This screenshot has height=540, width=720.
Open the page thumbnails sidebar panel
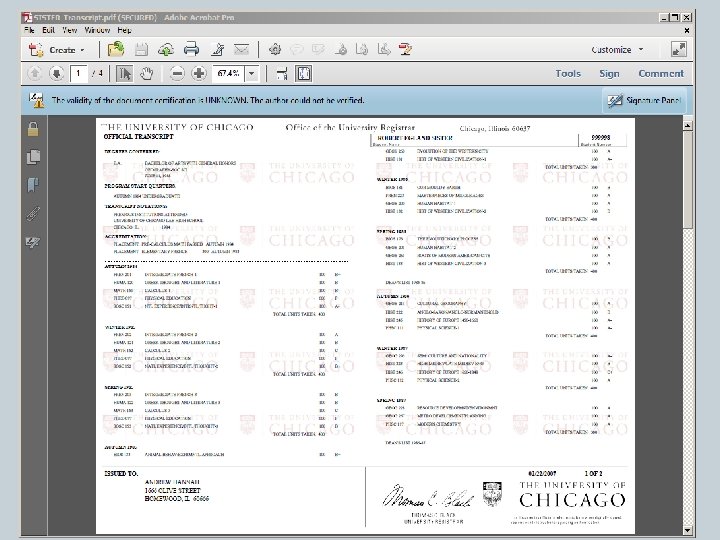click(x=33, y=157)
